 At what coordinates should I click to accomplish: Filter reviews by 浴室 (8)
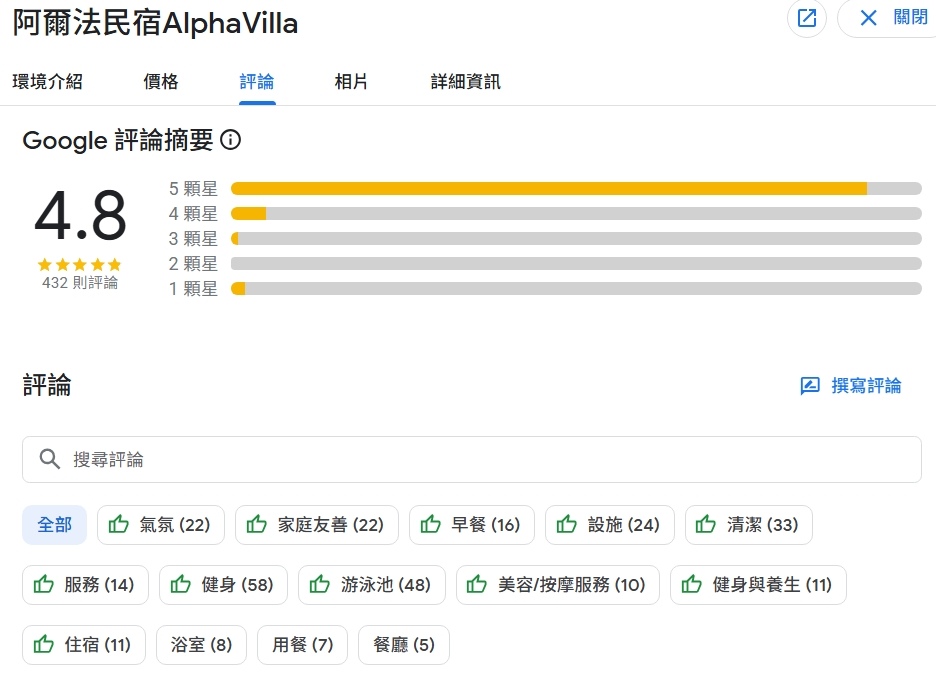point(202,645)
